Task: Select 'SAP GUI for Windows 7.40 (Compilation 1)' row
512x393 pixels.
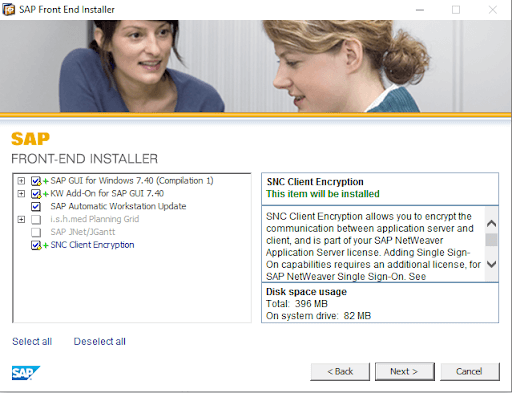Action: pos(132,181)
